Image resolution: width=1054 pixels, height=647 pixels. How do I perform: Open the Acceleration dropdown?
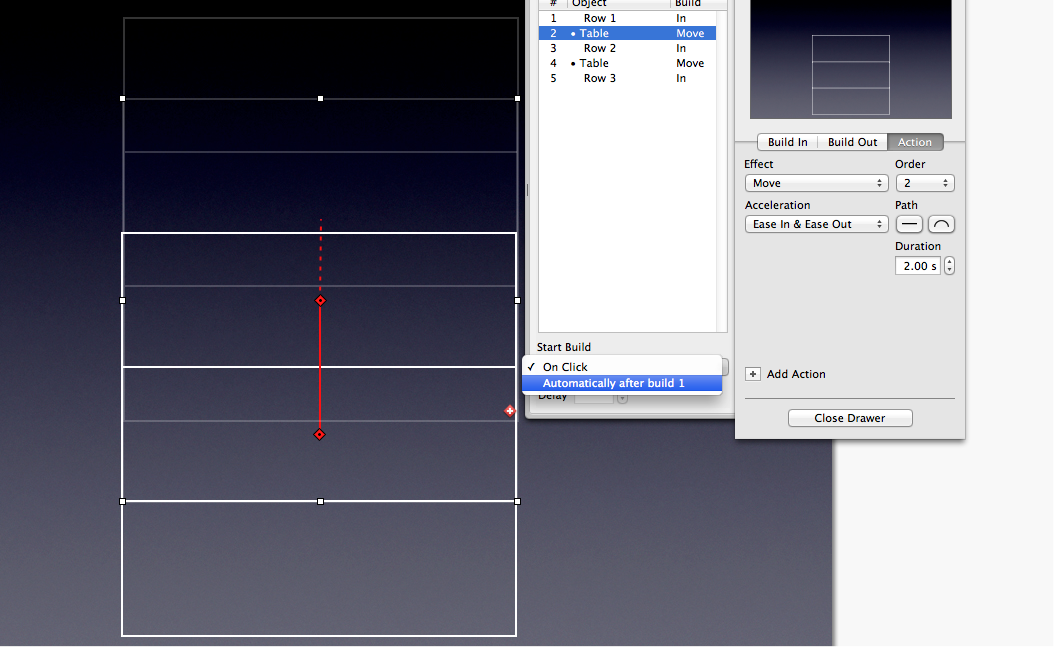pos(816,224)
